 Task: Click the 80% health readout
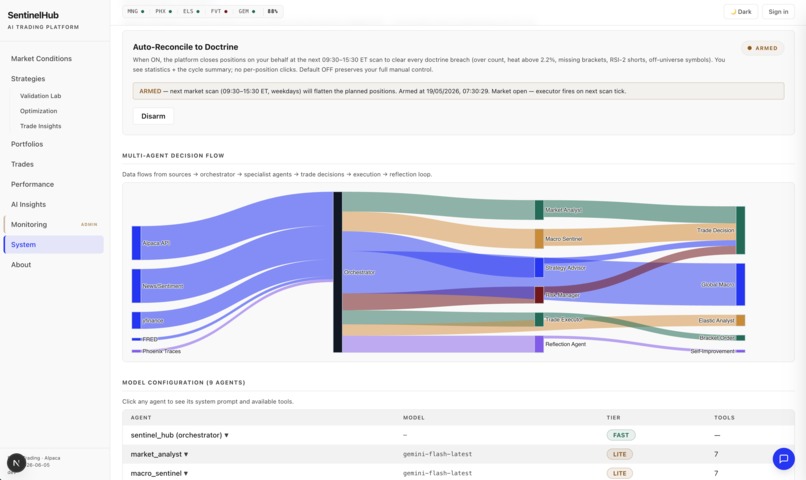(x=272, y=11)
